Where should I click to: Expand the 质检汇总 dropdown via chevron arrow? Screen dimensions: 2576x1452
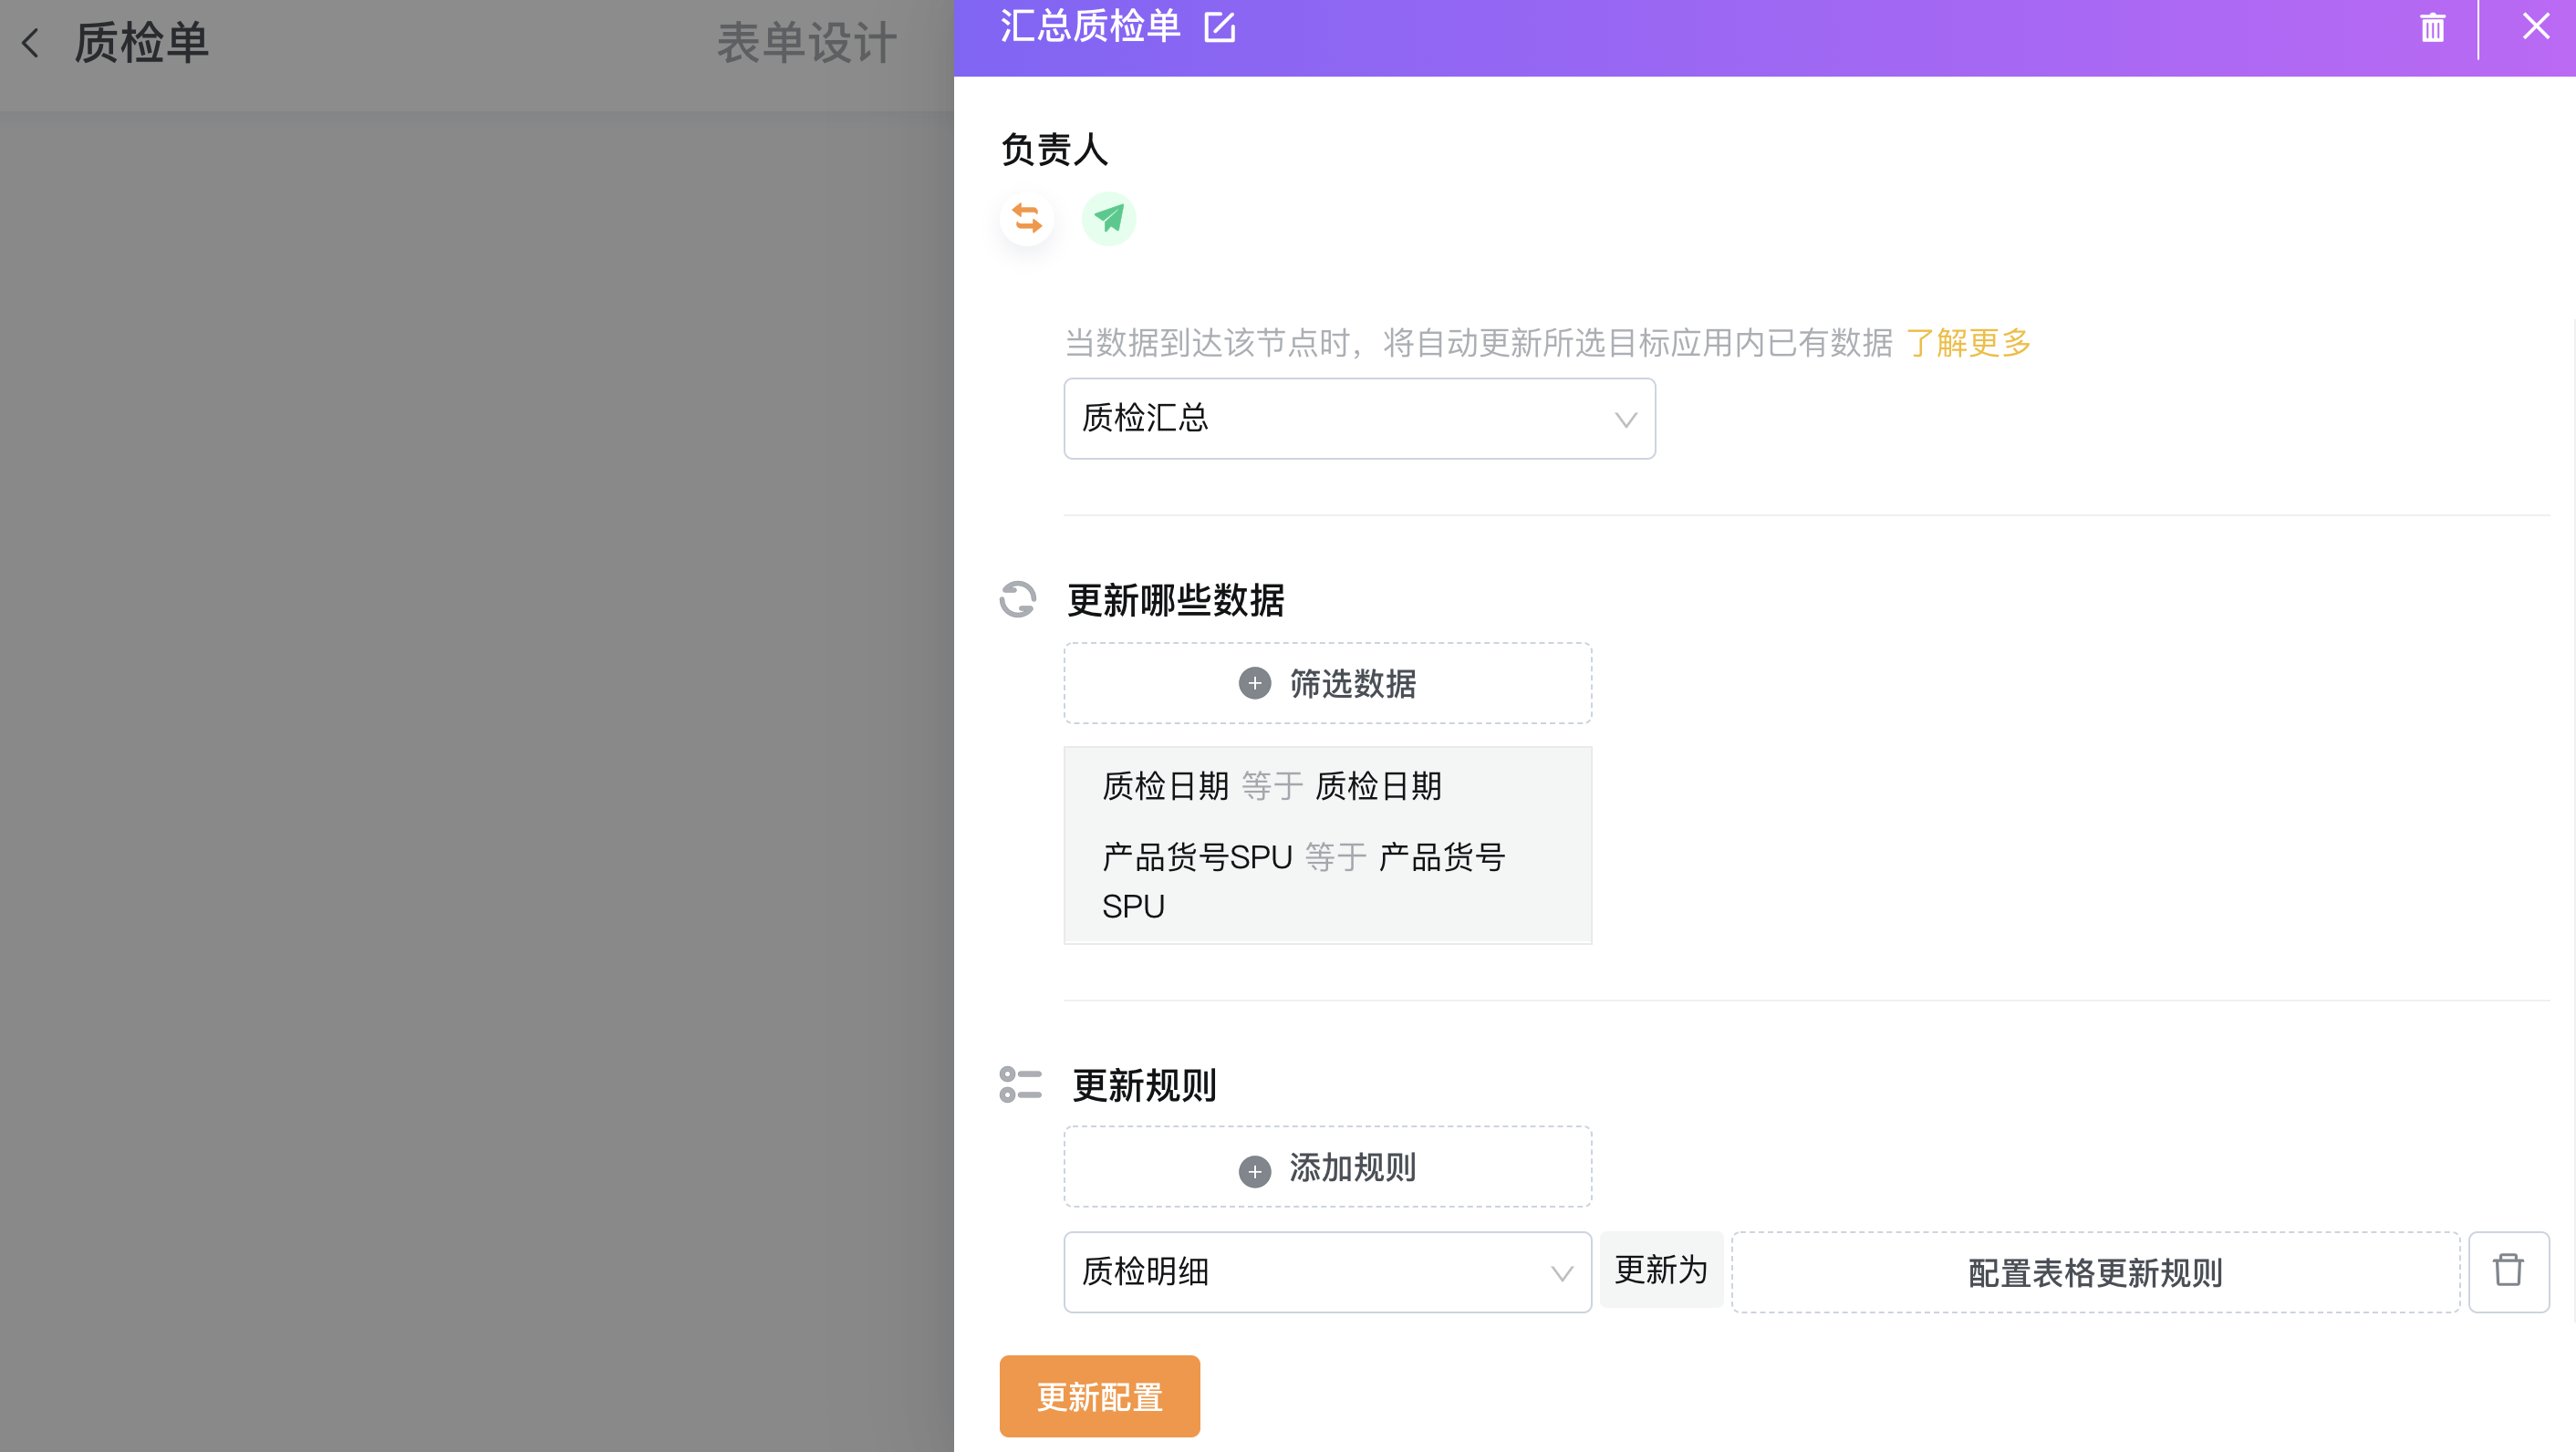pyautogui.click(x=1626, y=420)
